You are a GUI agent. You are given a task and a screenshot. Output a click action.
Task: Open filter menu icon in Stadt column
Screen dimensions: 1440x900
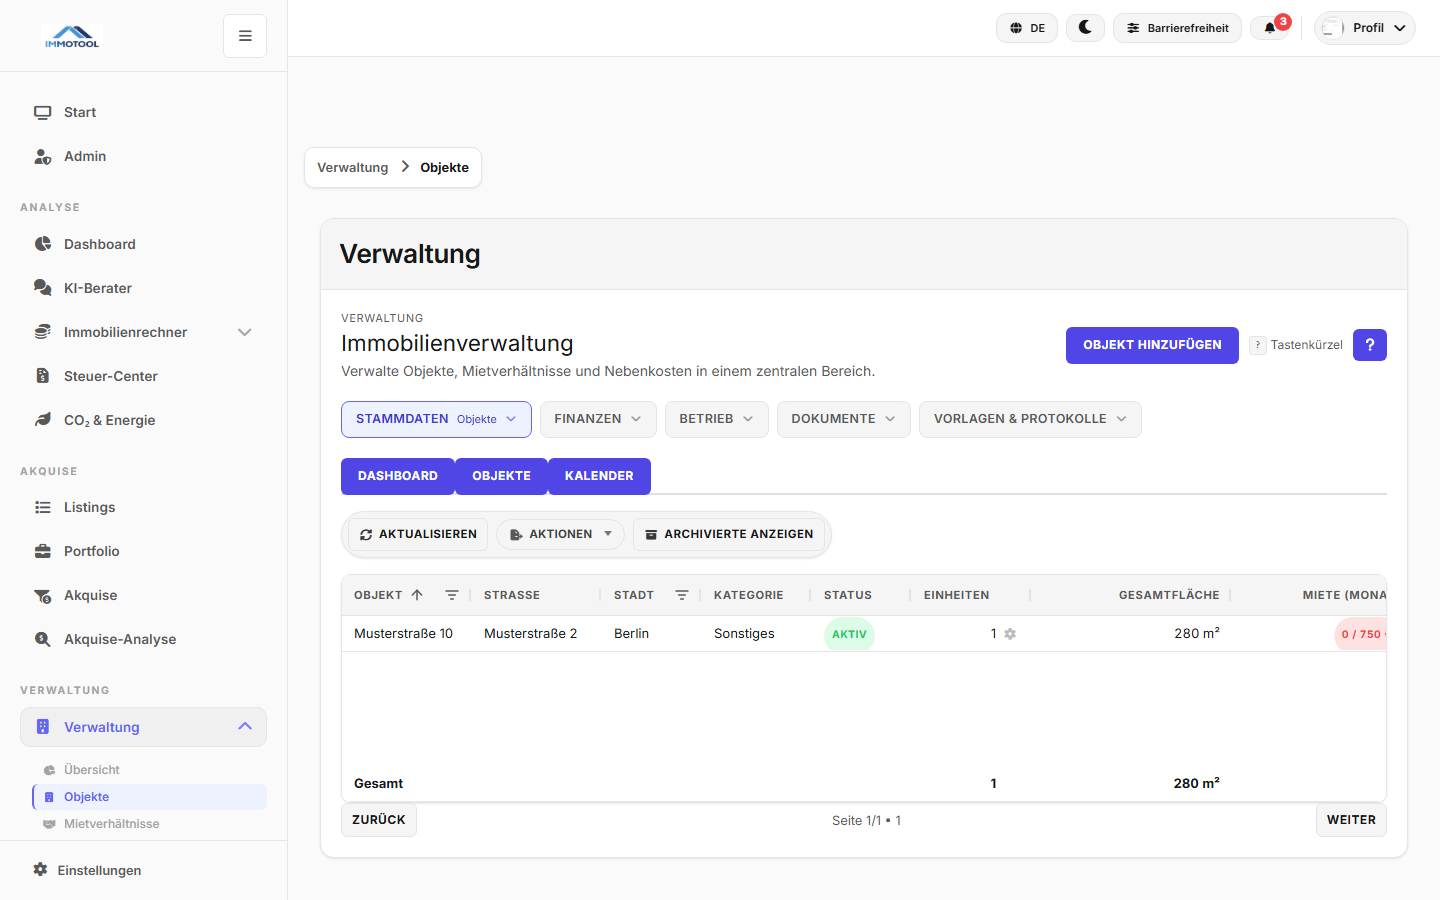(682, 595)
